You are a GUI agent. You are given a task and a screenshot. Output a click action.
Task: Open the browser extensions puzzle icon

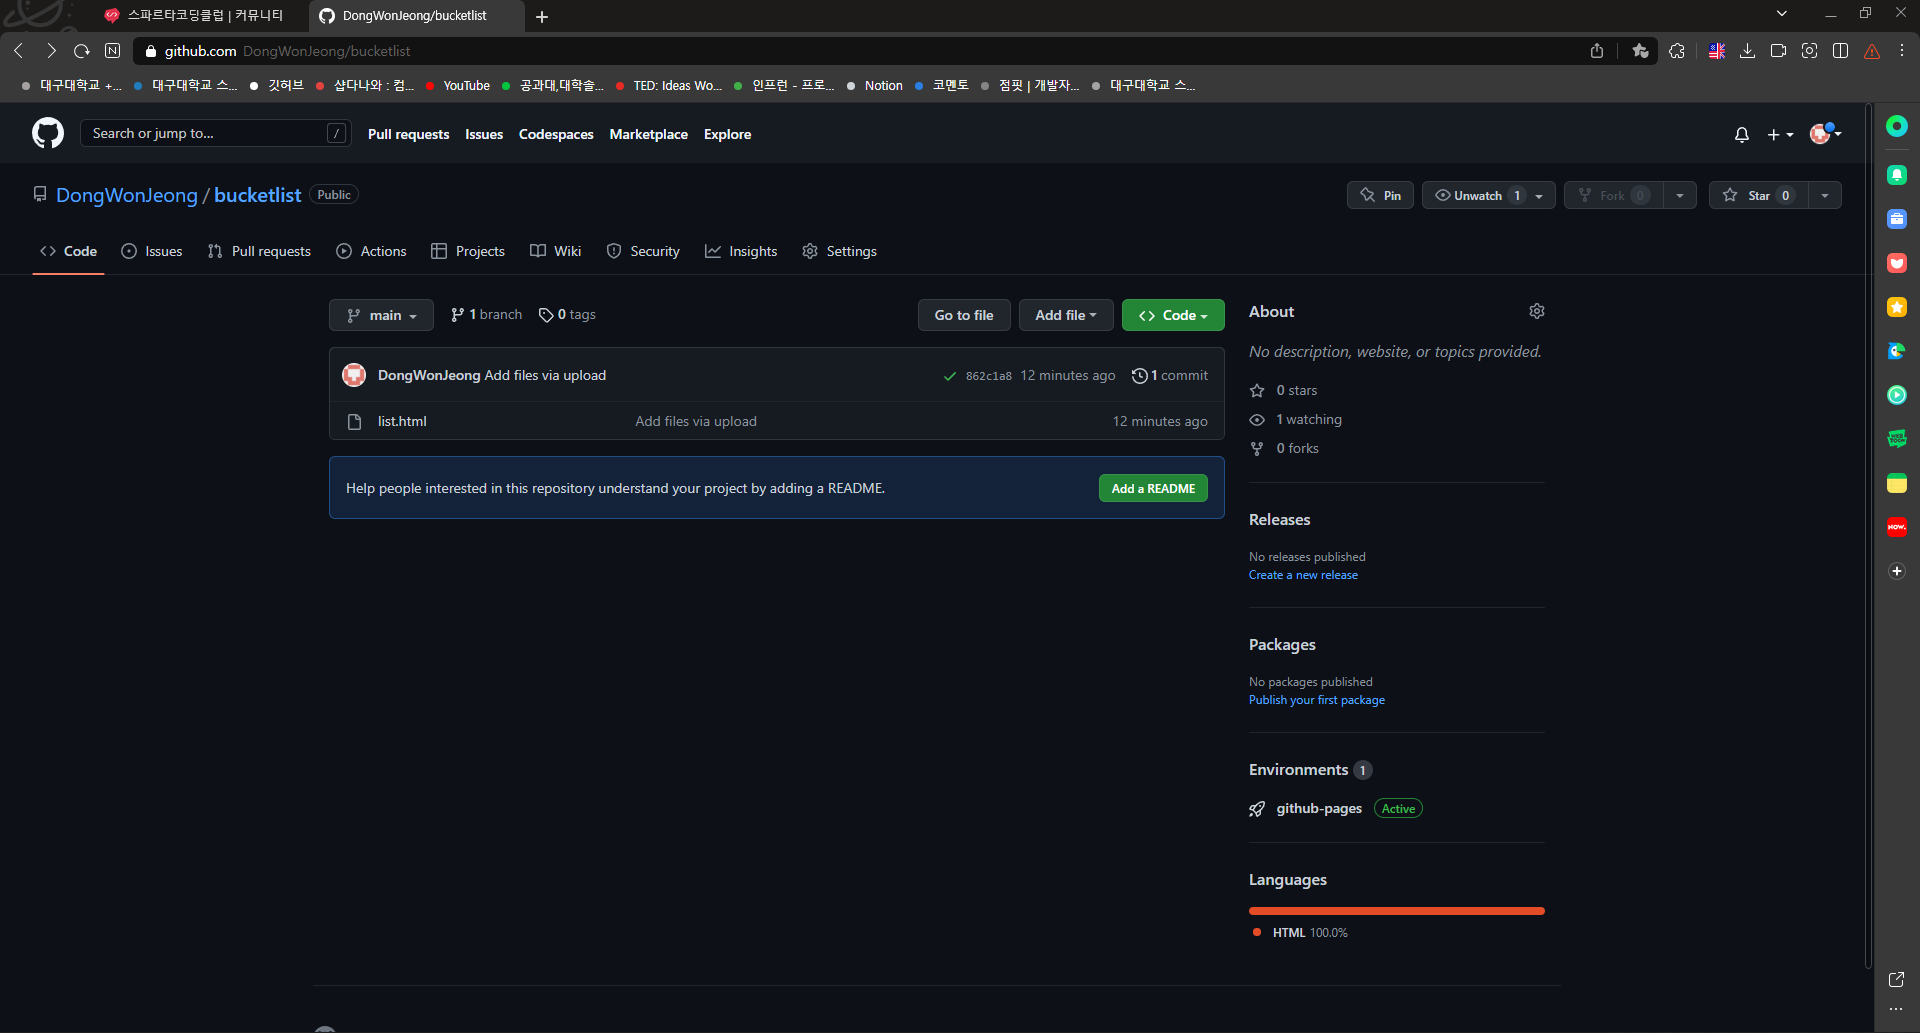pos(1677,51)
